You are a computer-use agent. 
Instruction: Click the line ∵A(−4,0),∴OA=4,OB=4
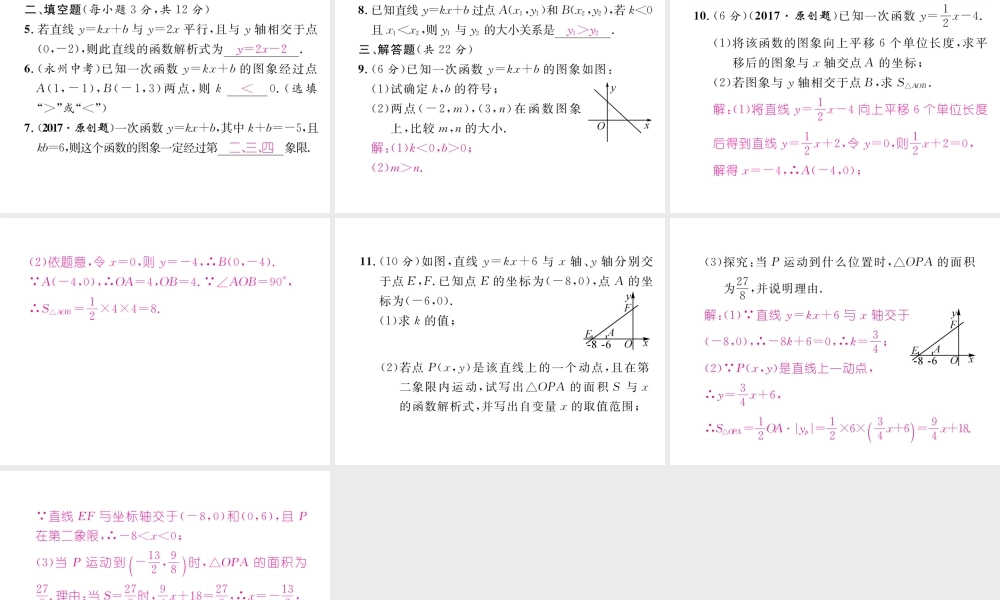coord(160,281)
